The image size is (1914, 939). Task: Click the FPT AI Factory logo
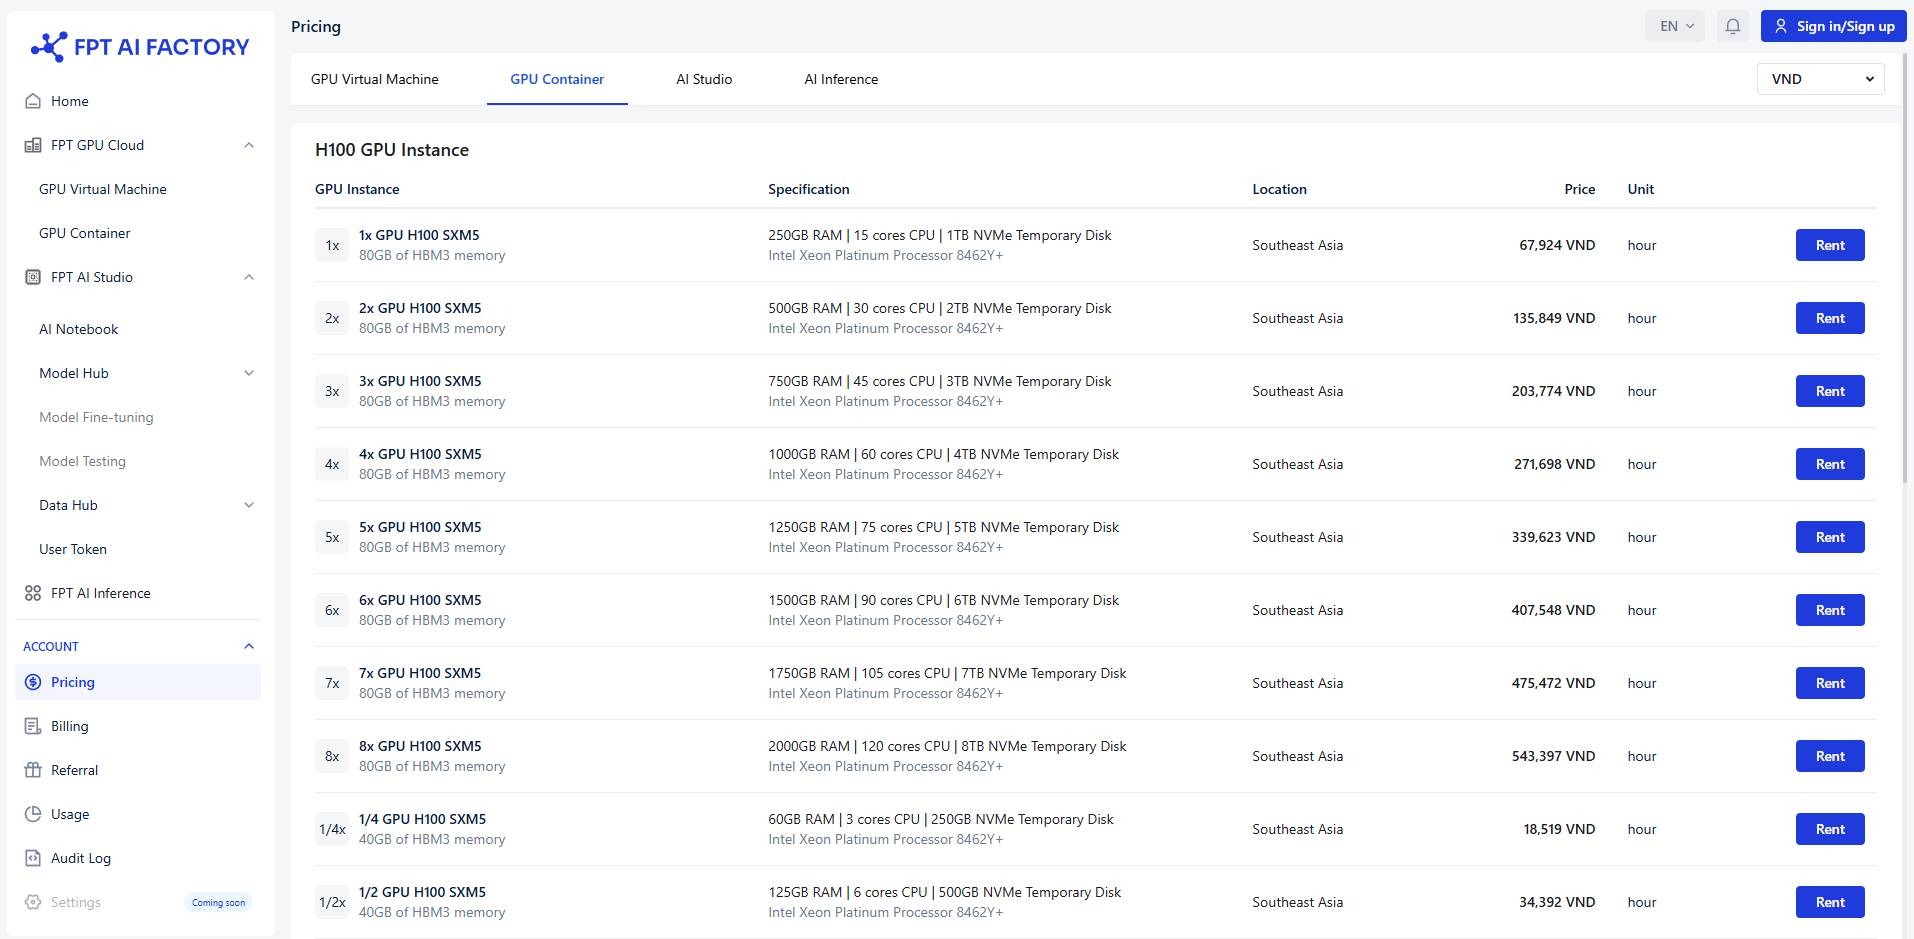click(x=140, y=47)
